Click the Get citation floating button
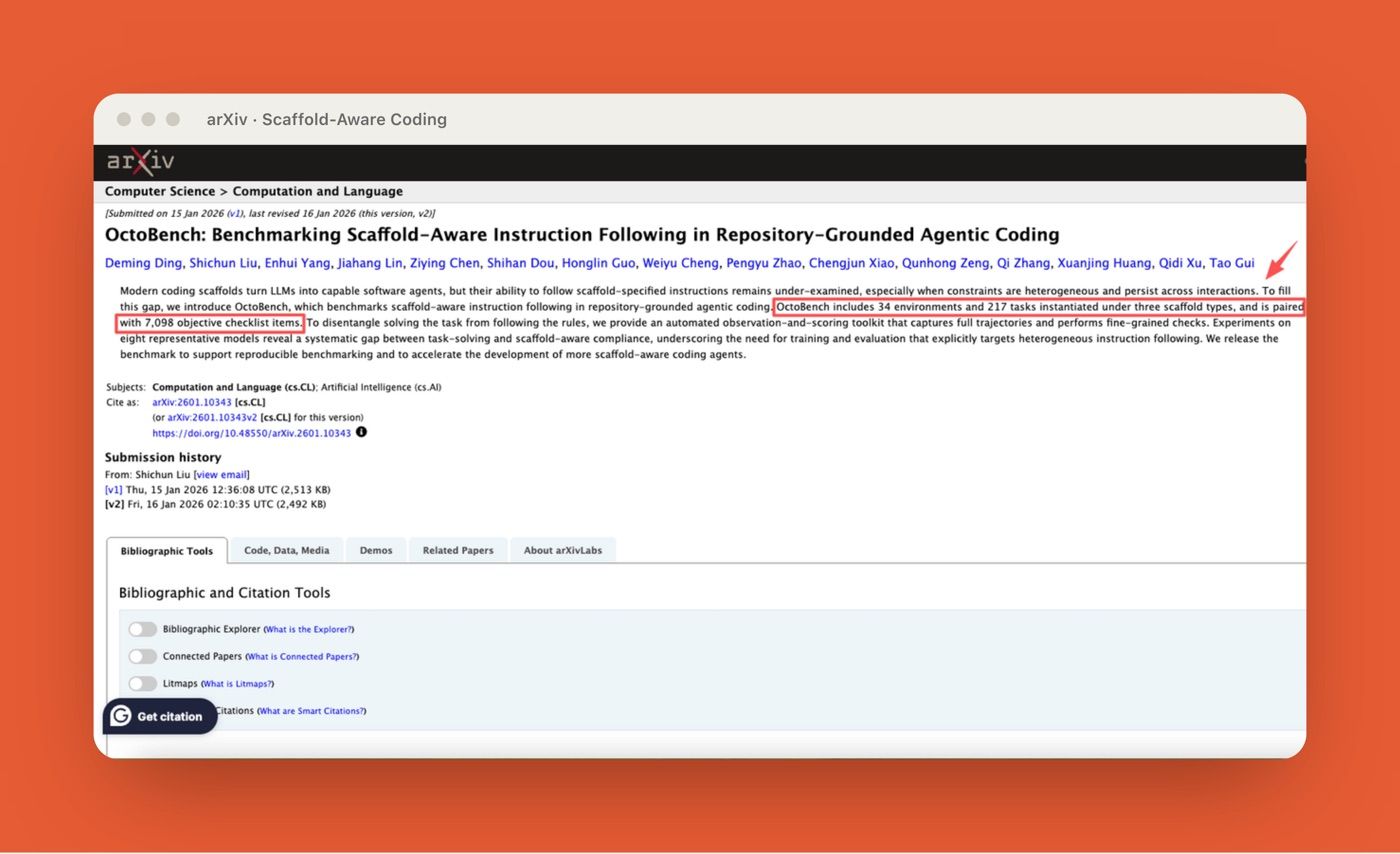 (160, 716)
